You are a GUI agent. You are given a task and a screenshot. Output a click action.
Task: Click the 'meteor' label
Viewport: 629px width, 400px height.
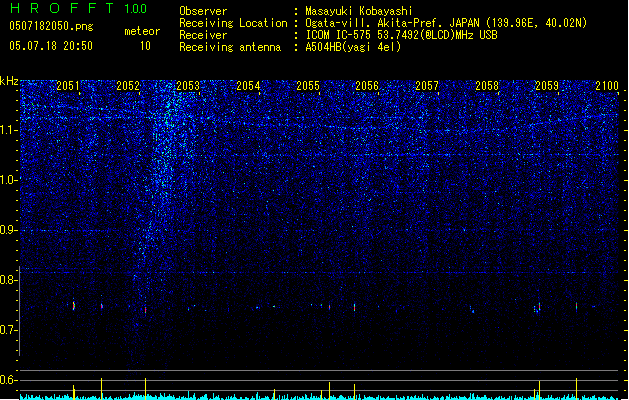click(x=142, y=31)
